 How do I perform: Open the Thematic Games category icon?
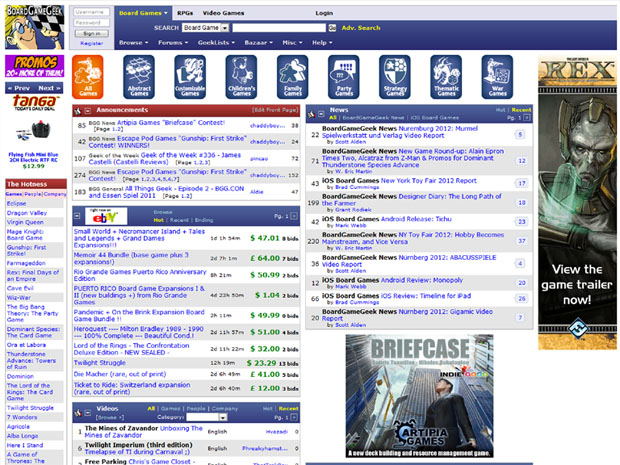tap(446, 77)
